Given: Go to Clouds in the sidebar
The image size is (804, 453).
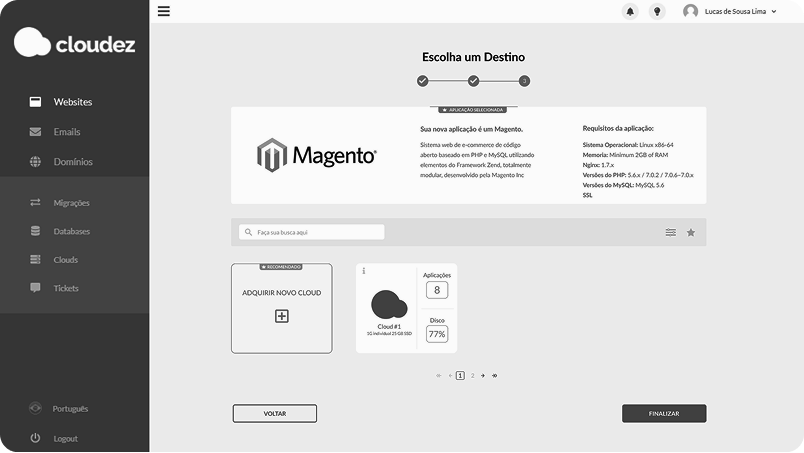Looking at the screenshot, I should pyautogui.click(x=66, y=260).
